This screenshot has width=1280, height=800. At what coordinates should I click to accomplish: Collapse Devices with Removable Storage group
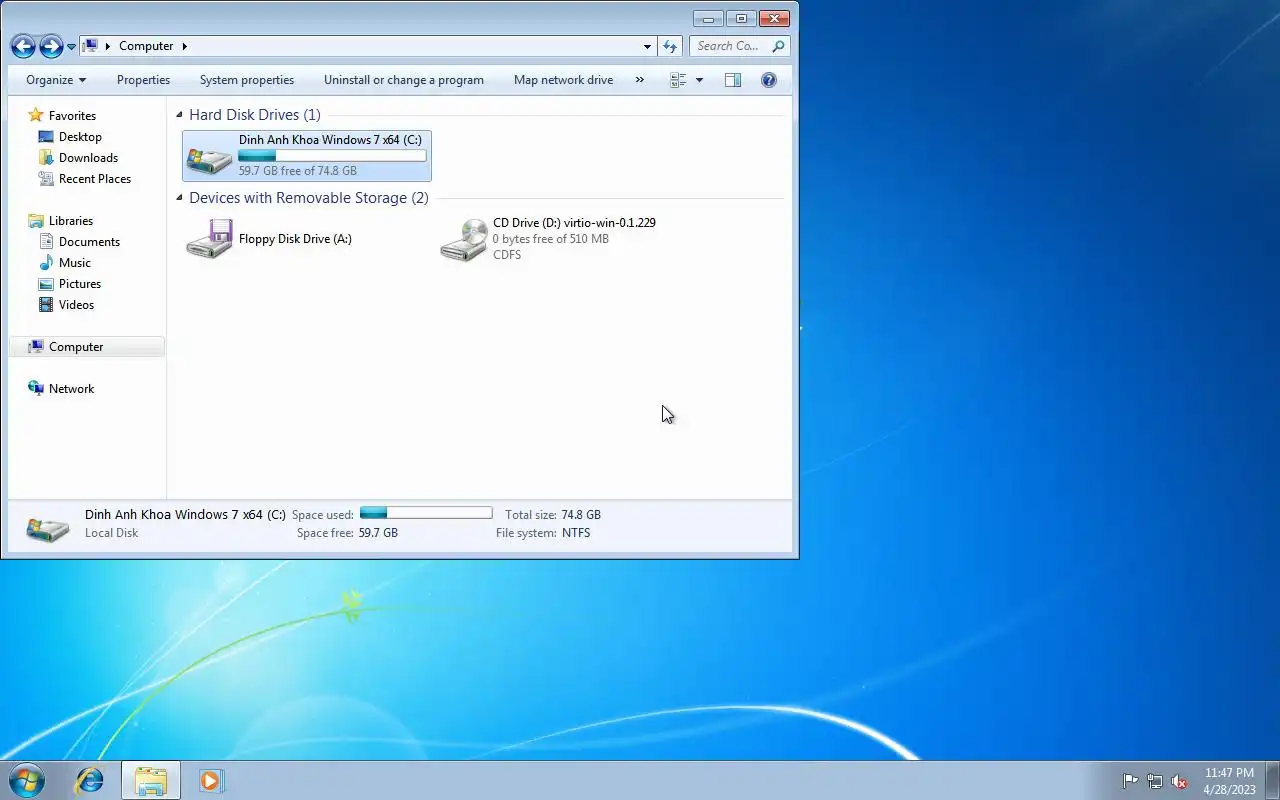coord(180,198)
